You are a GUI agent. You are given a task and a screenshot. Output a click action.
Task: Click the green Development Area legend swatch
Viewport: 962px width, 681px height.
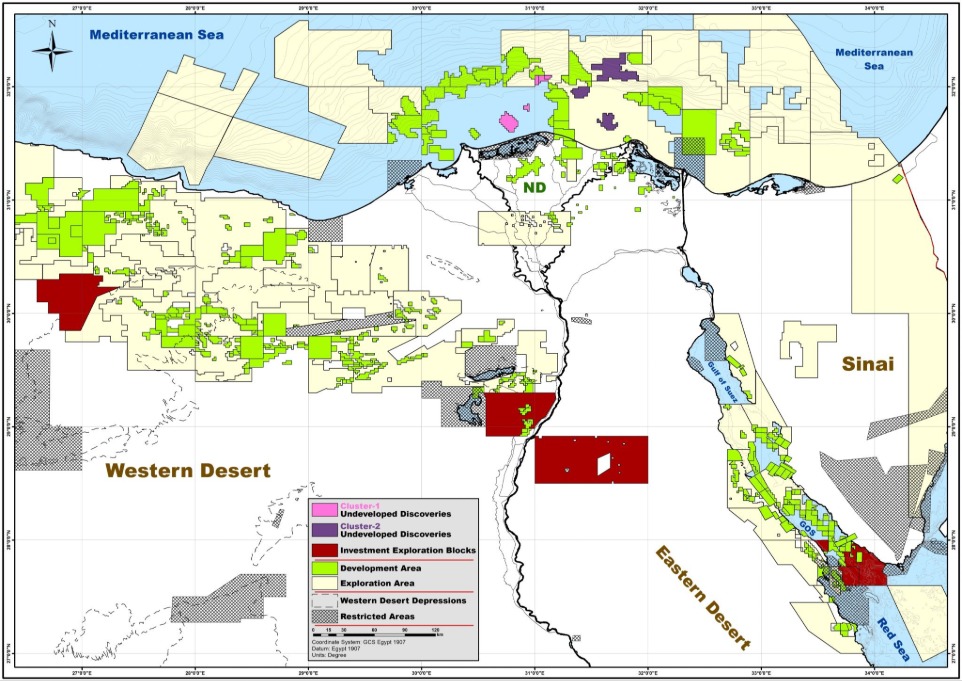(x=323, y=568)
